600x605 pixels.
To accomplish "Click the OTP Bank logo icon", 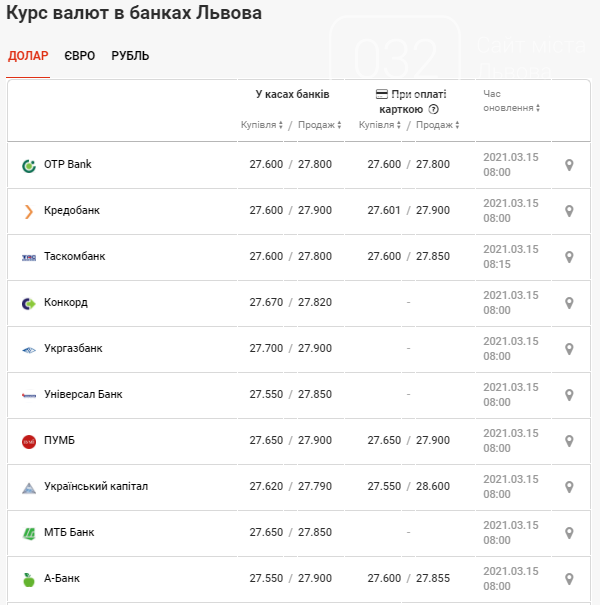I will [x=29, y=165].
